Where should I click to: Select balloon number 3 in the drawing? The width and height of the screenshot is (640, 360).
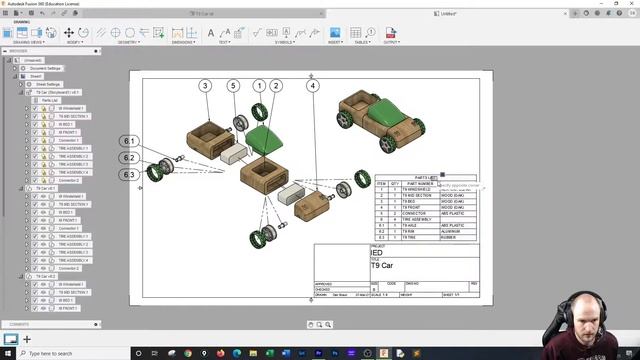click(x=205, y=86)
